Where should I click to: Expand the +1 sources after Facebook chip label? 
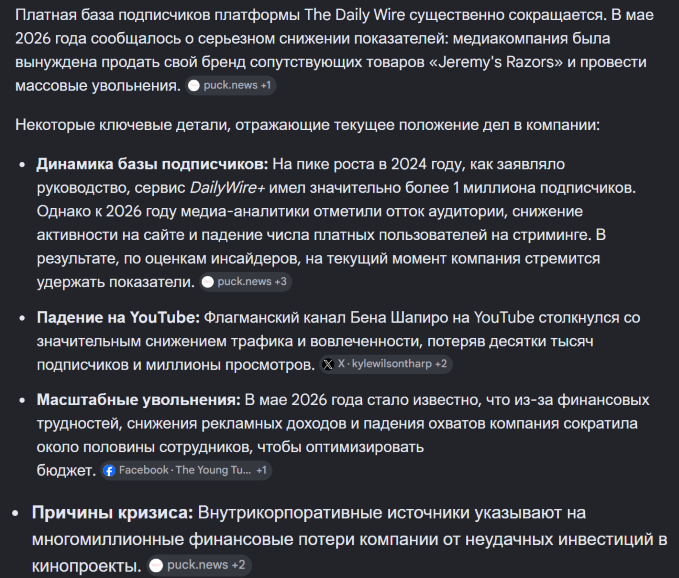point(261,470)
